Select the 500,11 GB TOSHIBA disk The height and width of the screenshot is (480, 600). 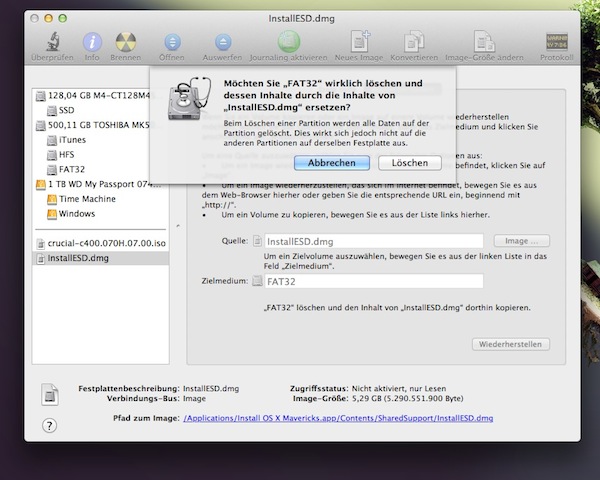99,125
